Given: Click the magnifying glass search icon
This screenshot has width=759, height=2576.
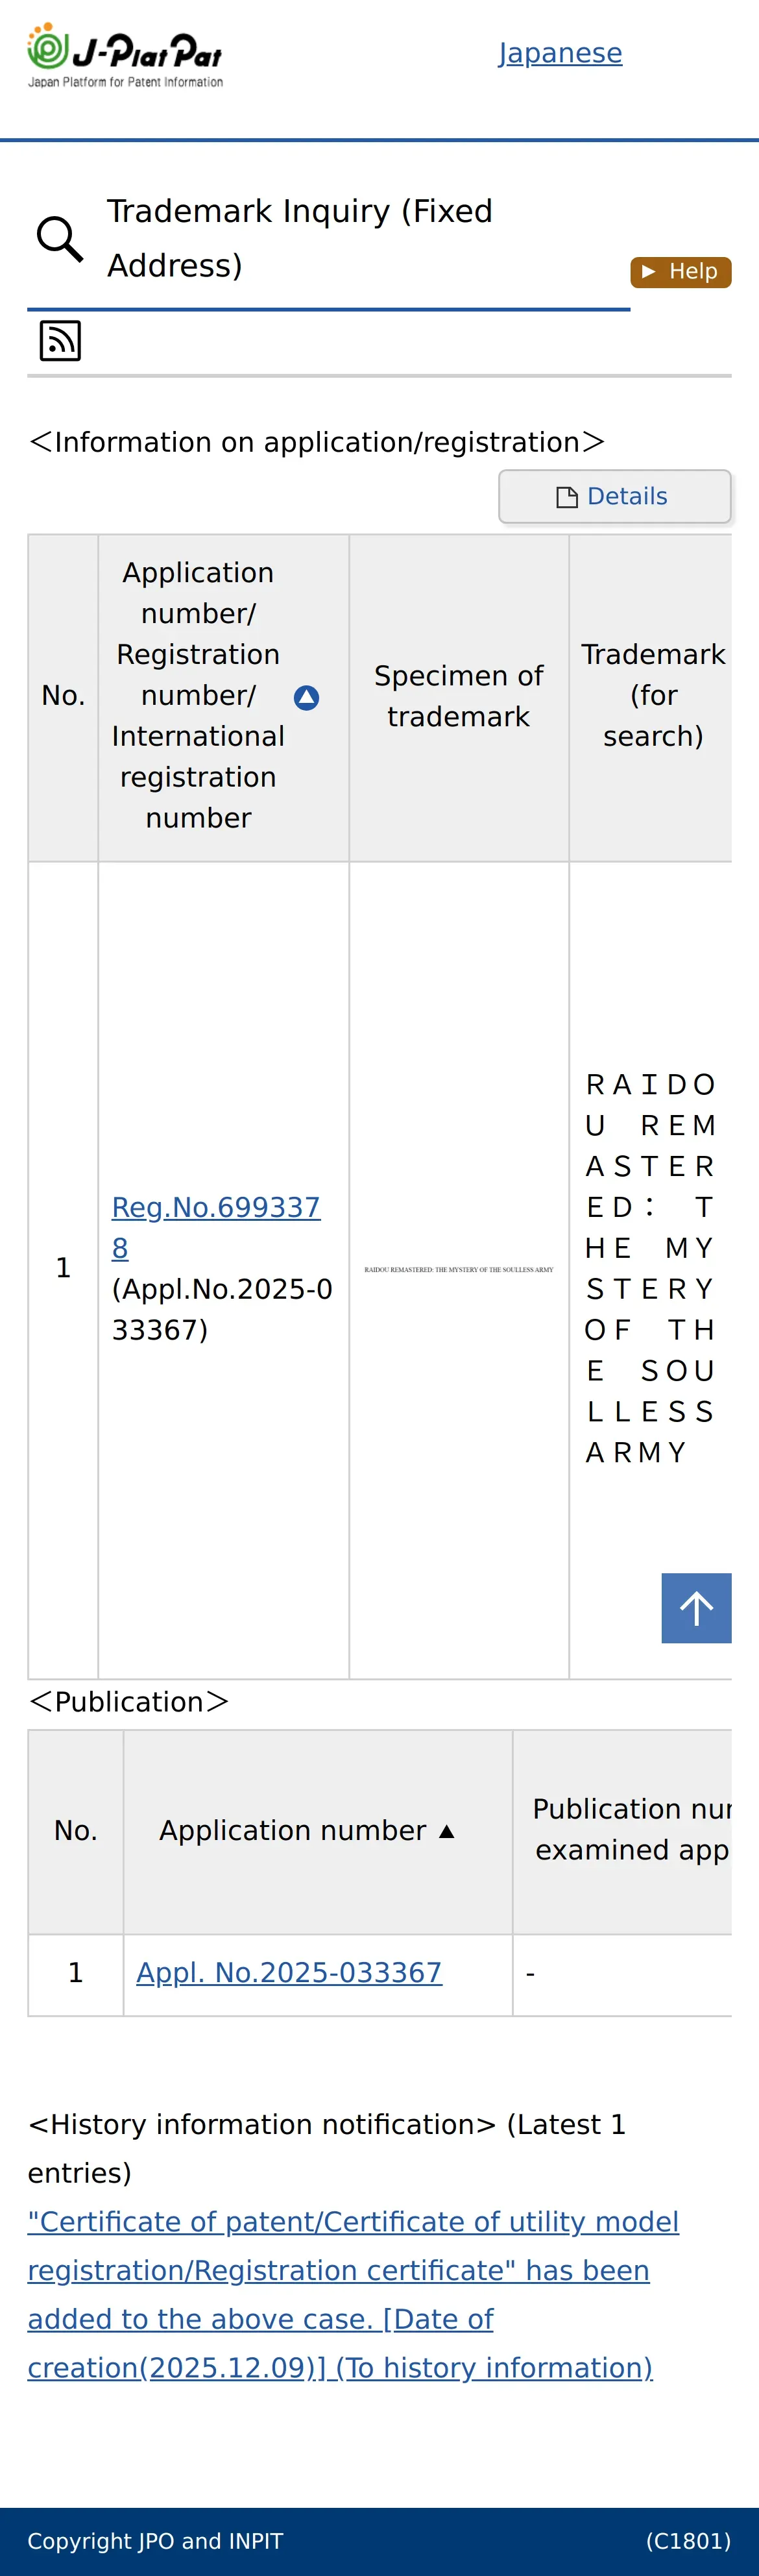Looking at the screenshot, I should click(x=60, y=239).
